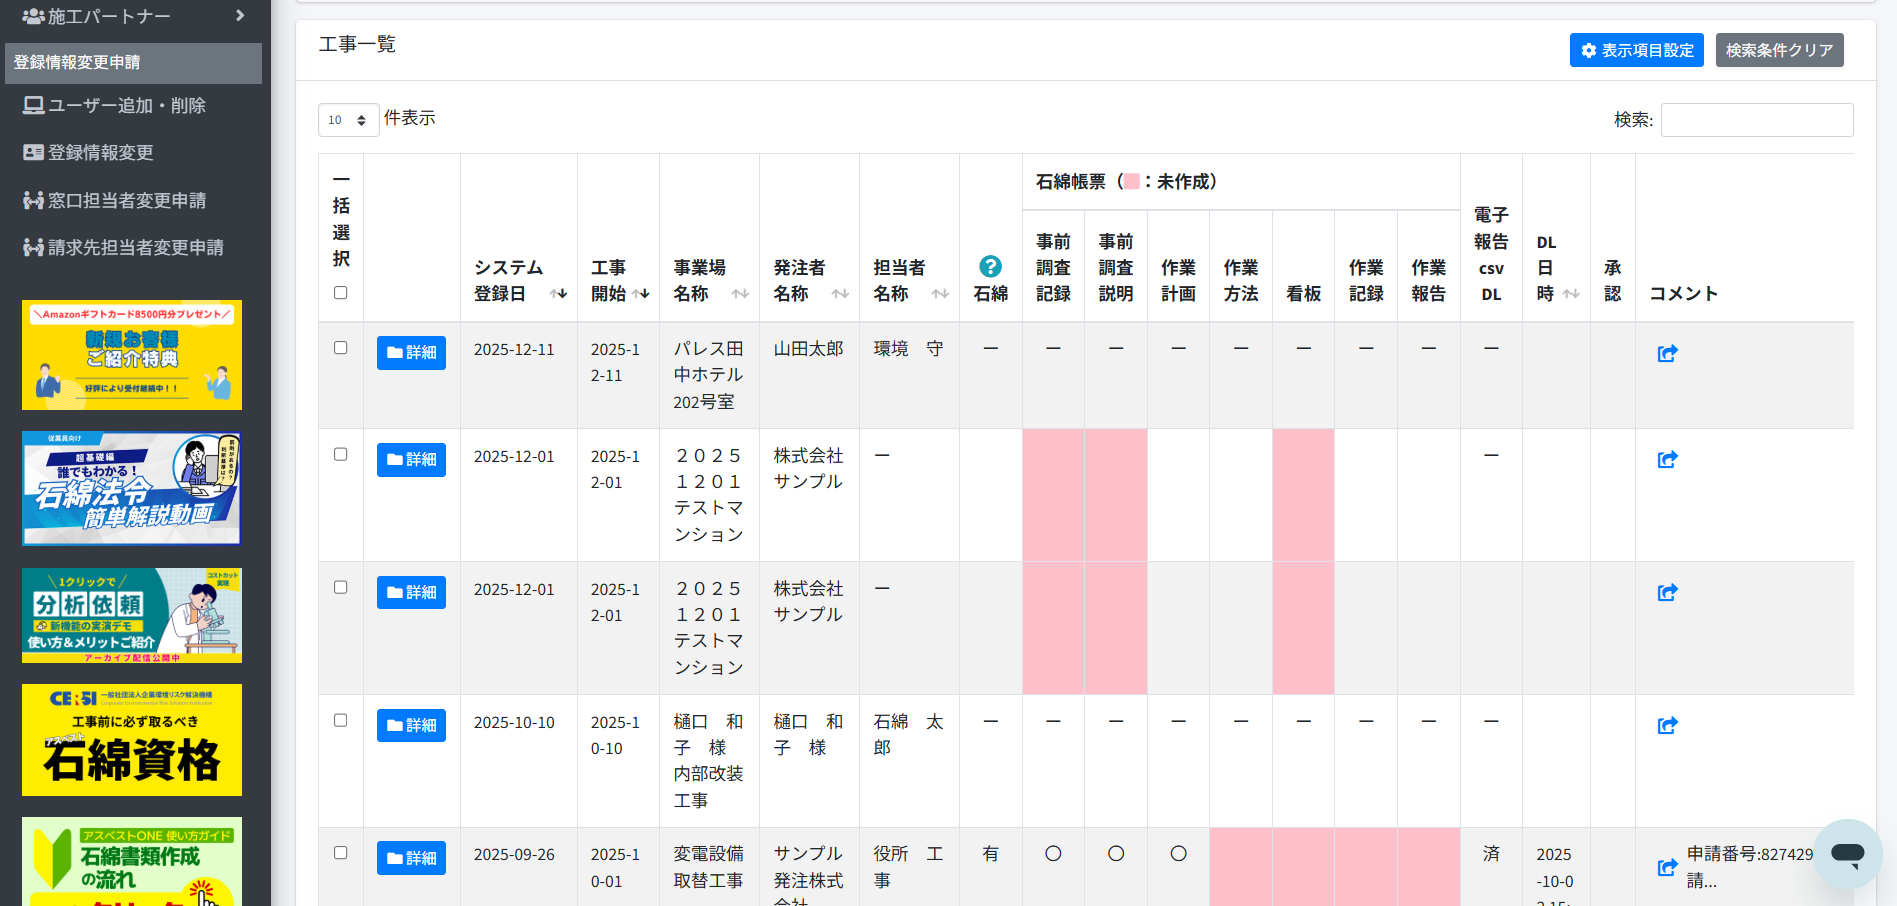The image size is (1897, 906).
Task: Sort by システム登録日 column arrows
Action: pos(558,294)
